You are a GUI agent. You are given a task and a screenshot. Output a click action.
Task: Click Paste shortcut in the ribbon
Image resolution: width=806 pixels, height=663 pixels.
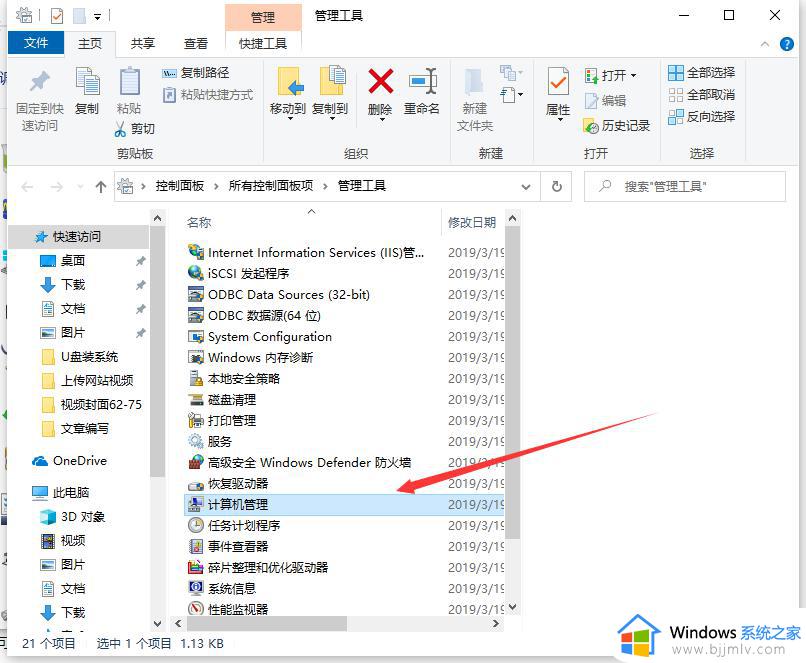[208, 95]
